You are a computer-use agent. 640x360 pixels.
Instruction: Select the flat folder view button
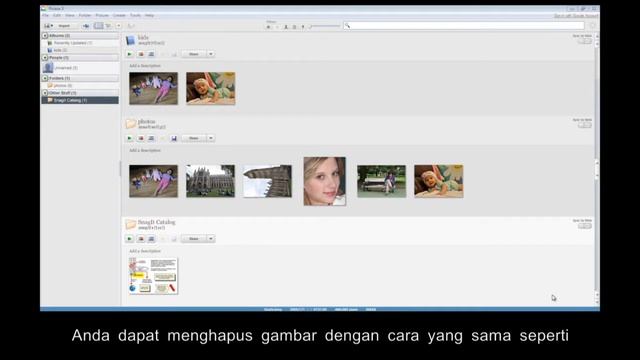(x=98, y=26)
